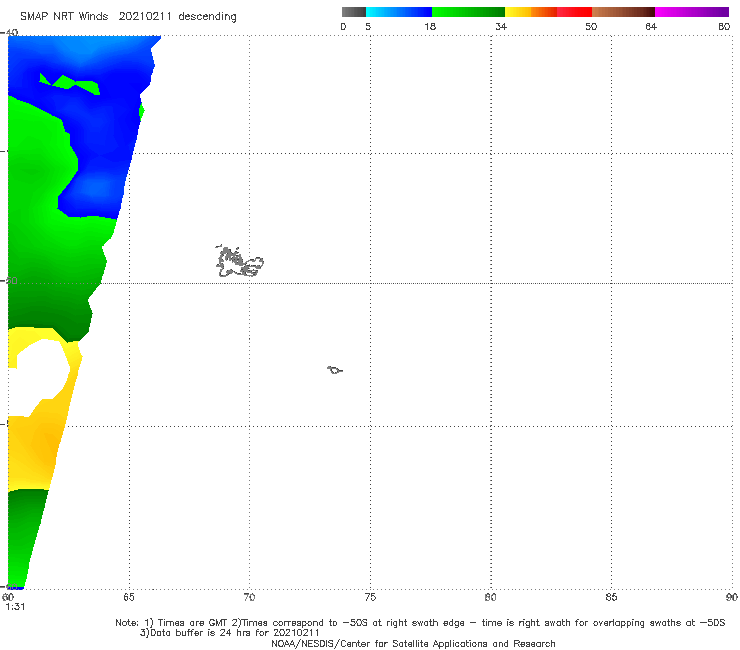Viewport: 740px width, 650px height.
Task: Click the longitude label '90'
Action: point(732,597)
